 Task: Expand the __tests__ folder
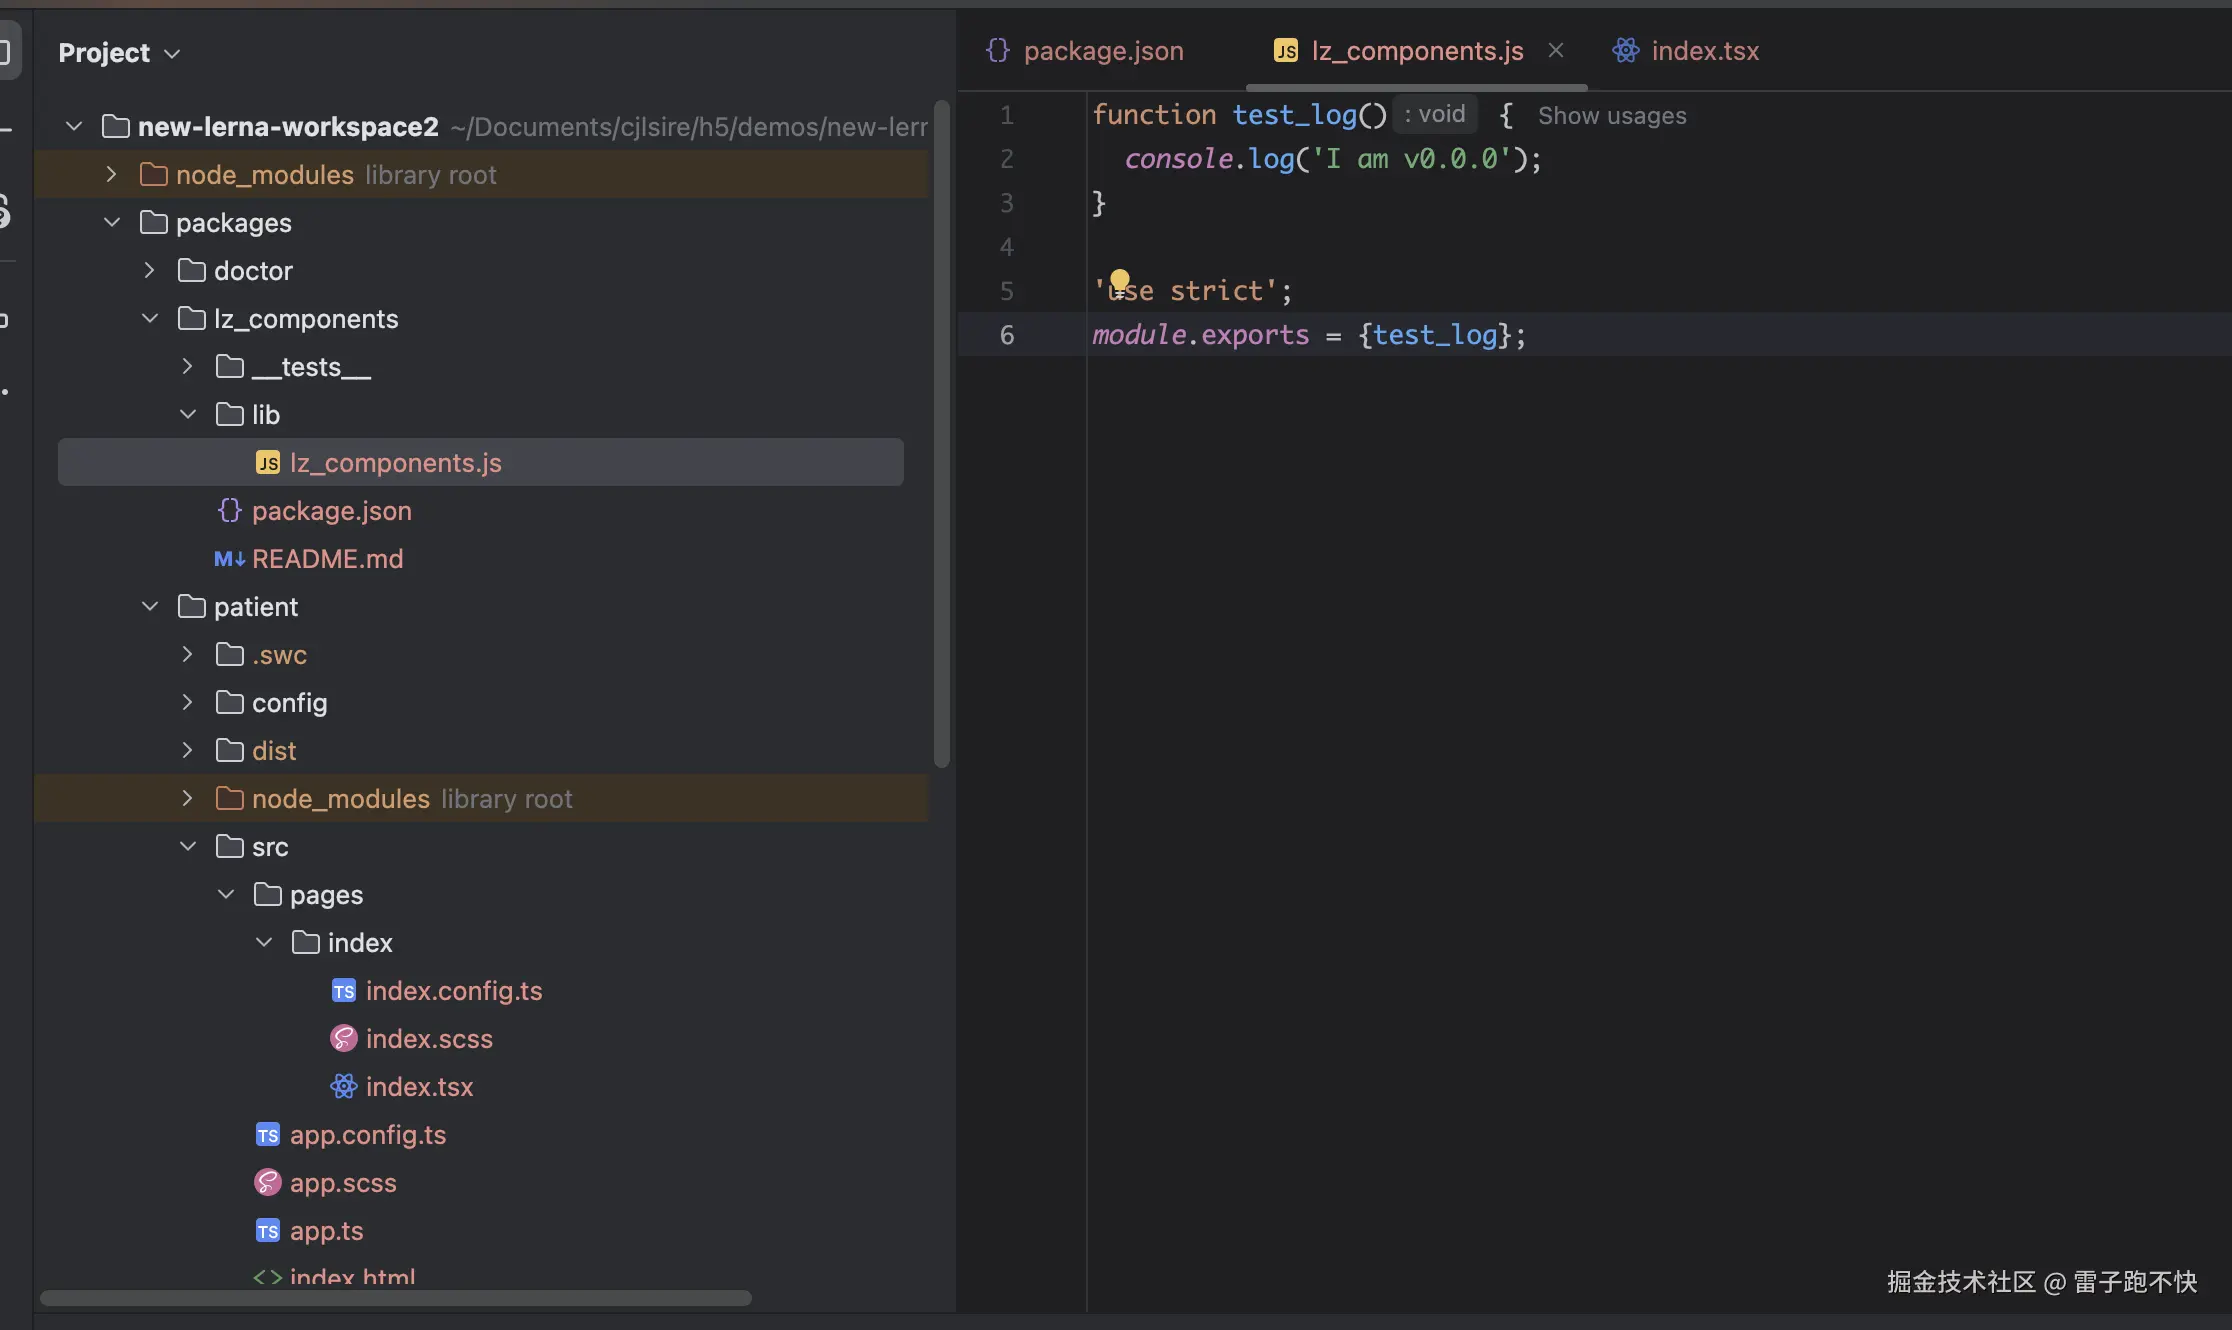click(187, 367)
